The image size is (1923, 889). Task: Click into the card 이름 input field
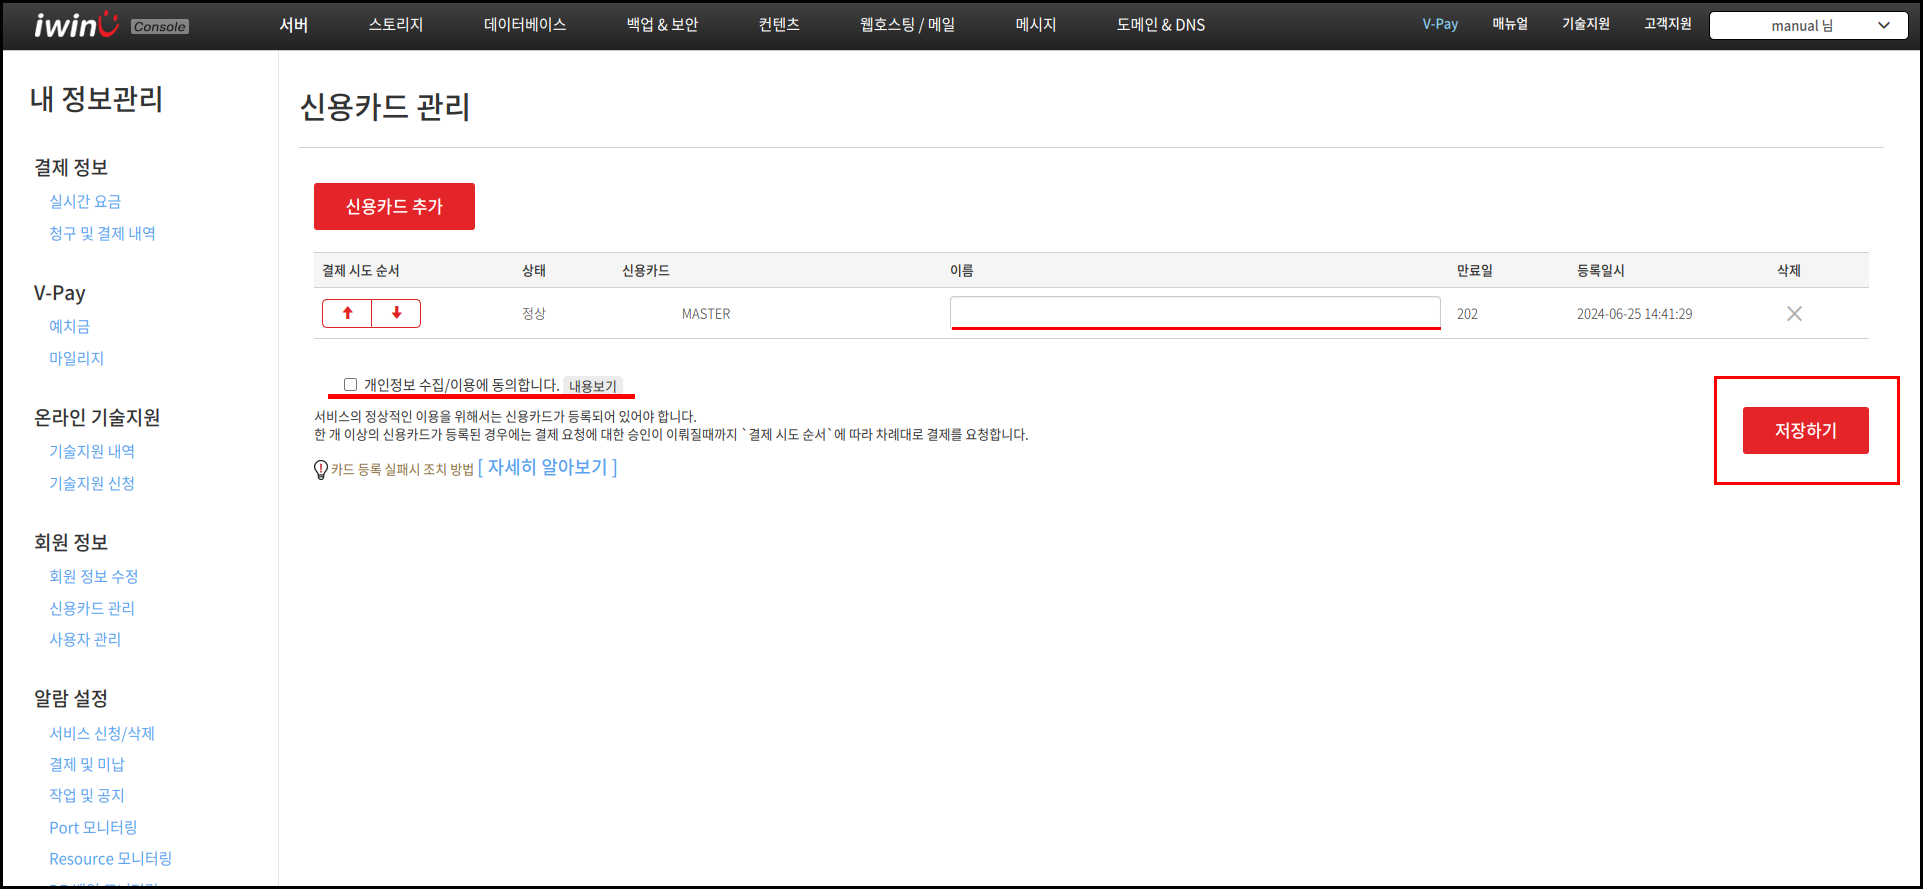tap(1194, 312)
